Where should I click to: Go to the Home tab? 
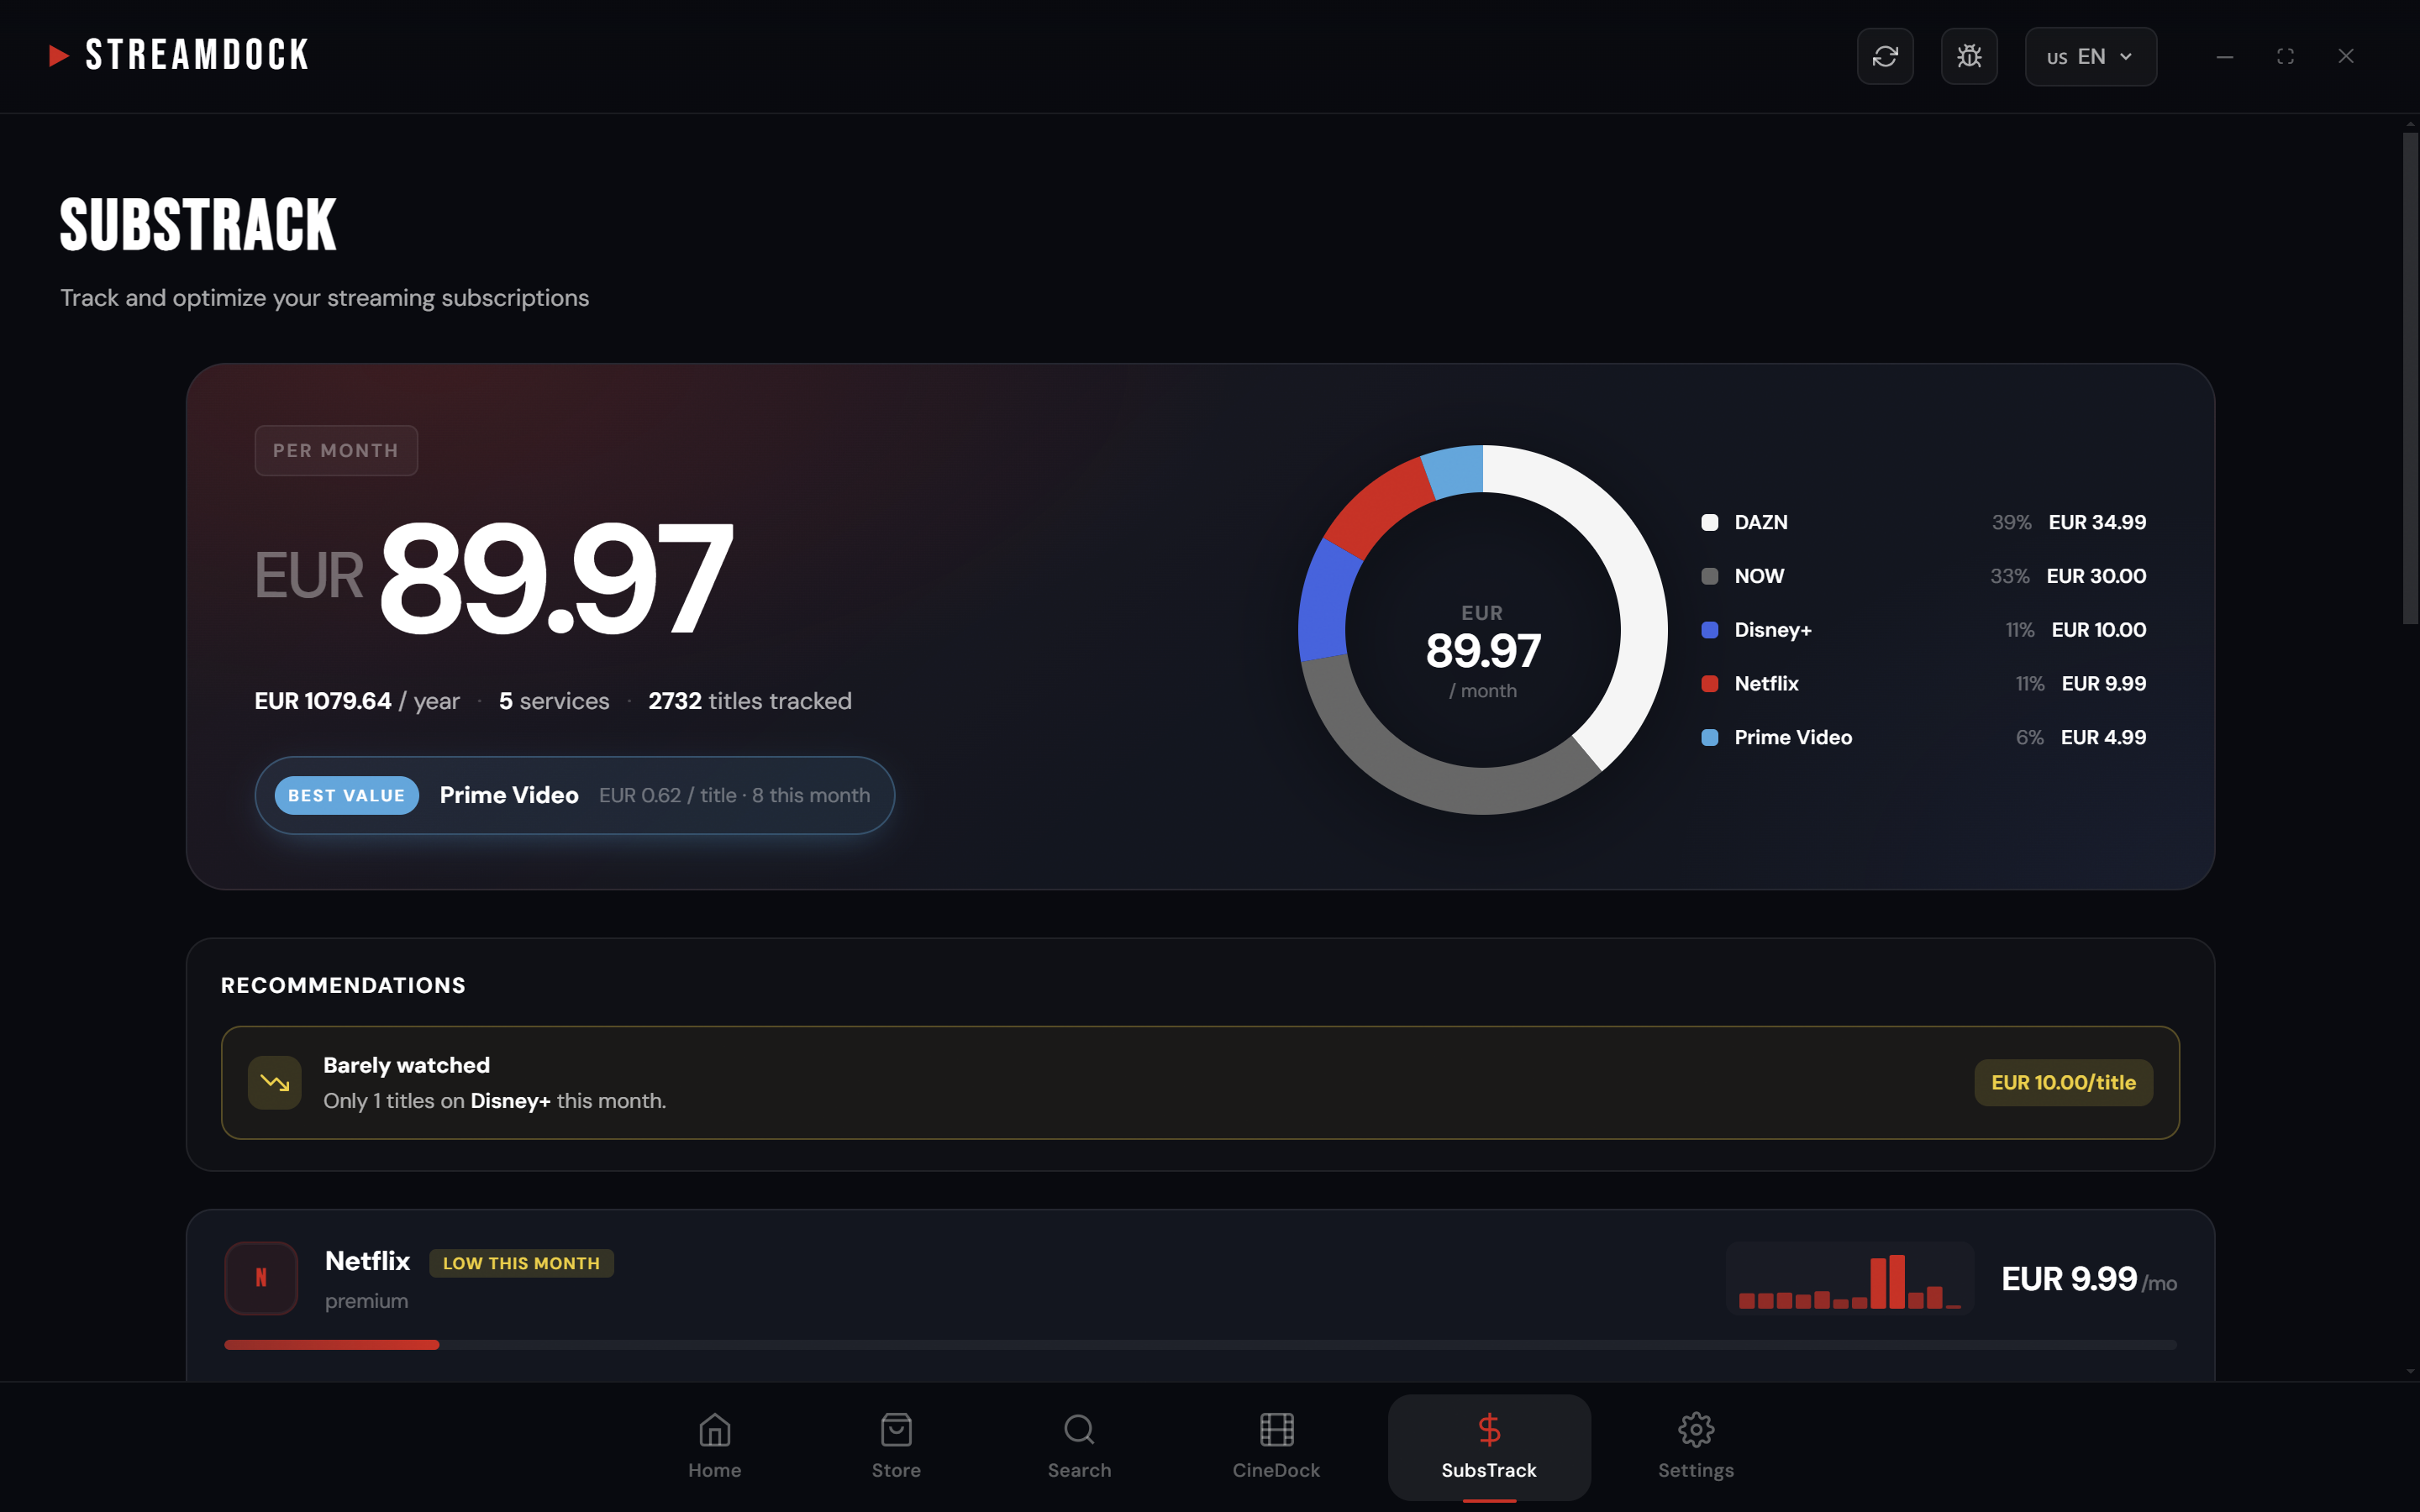coord(714,1446)
